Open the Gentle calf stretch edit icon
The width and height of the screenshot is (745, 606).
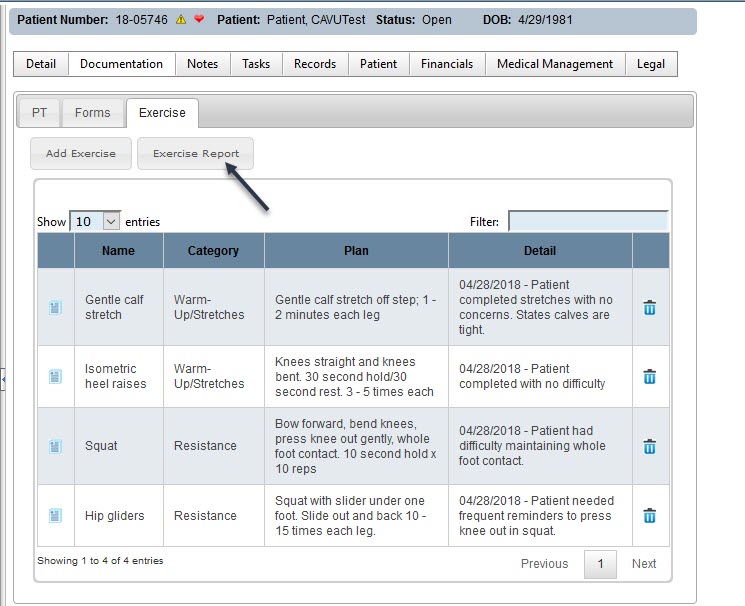55,308
